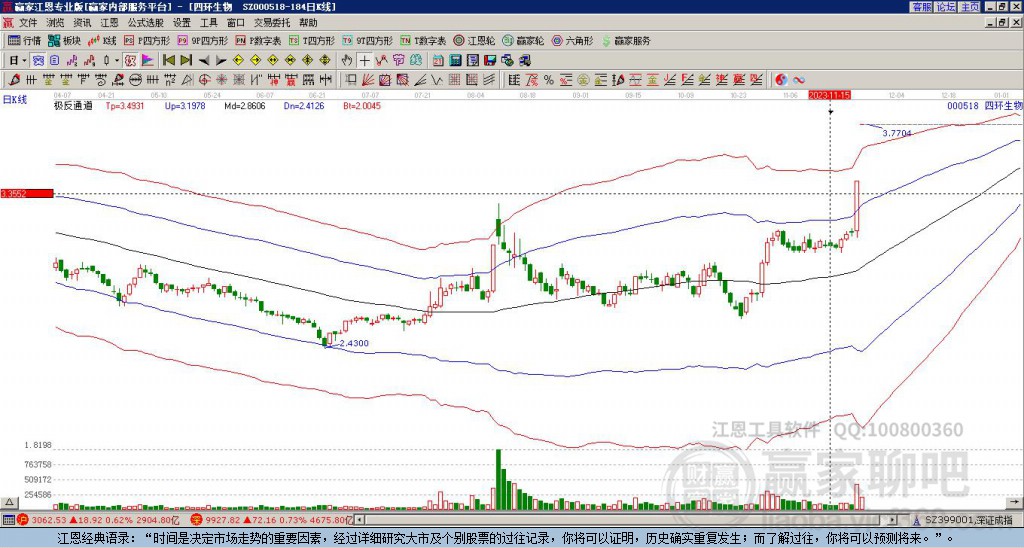Step chart left with black arrow
The height and width of the screenshot is (548, 1024).
[x=204, y=61]
